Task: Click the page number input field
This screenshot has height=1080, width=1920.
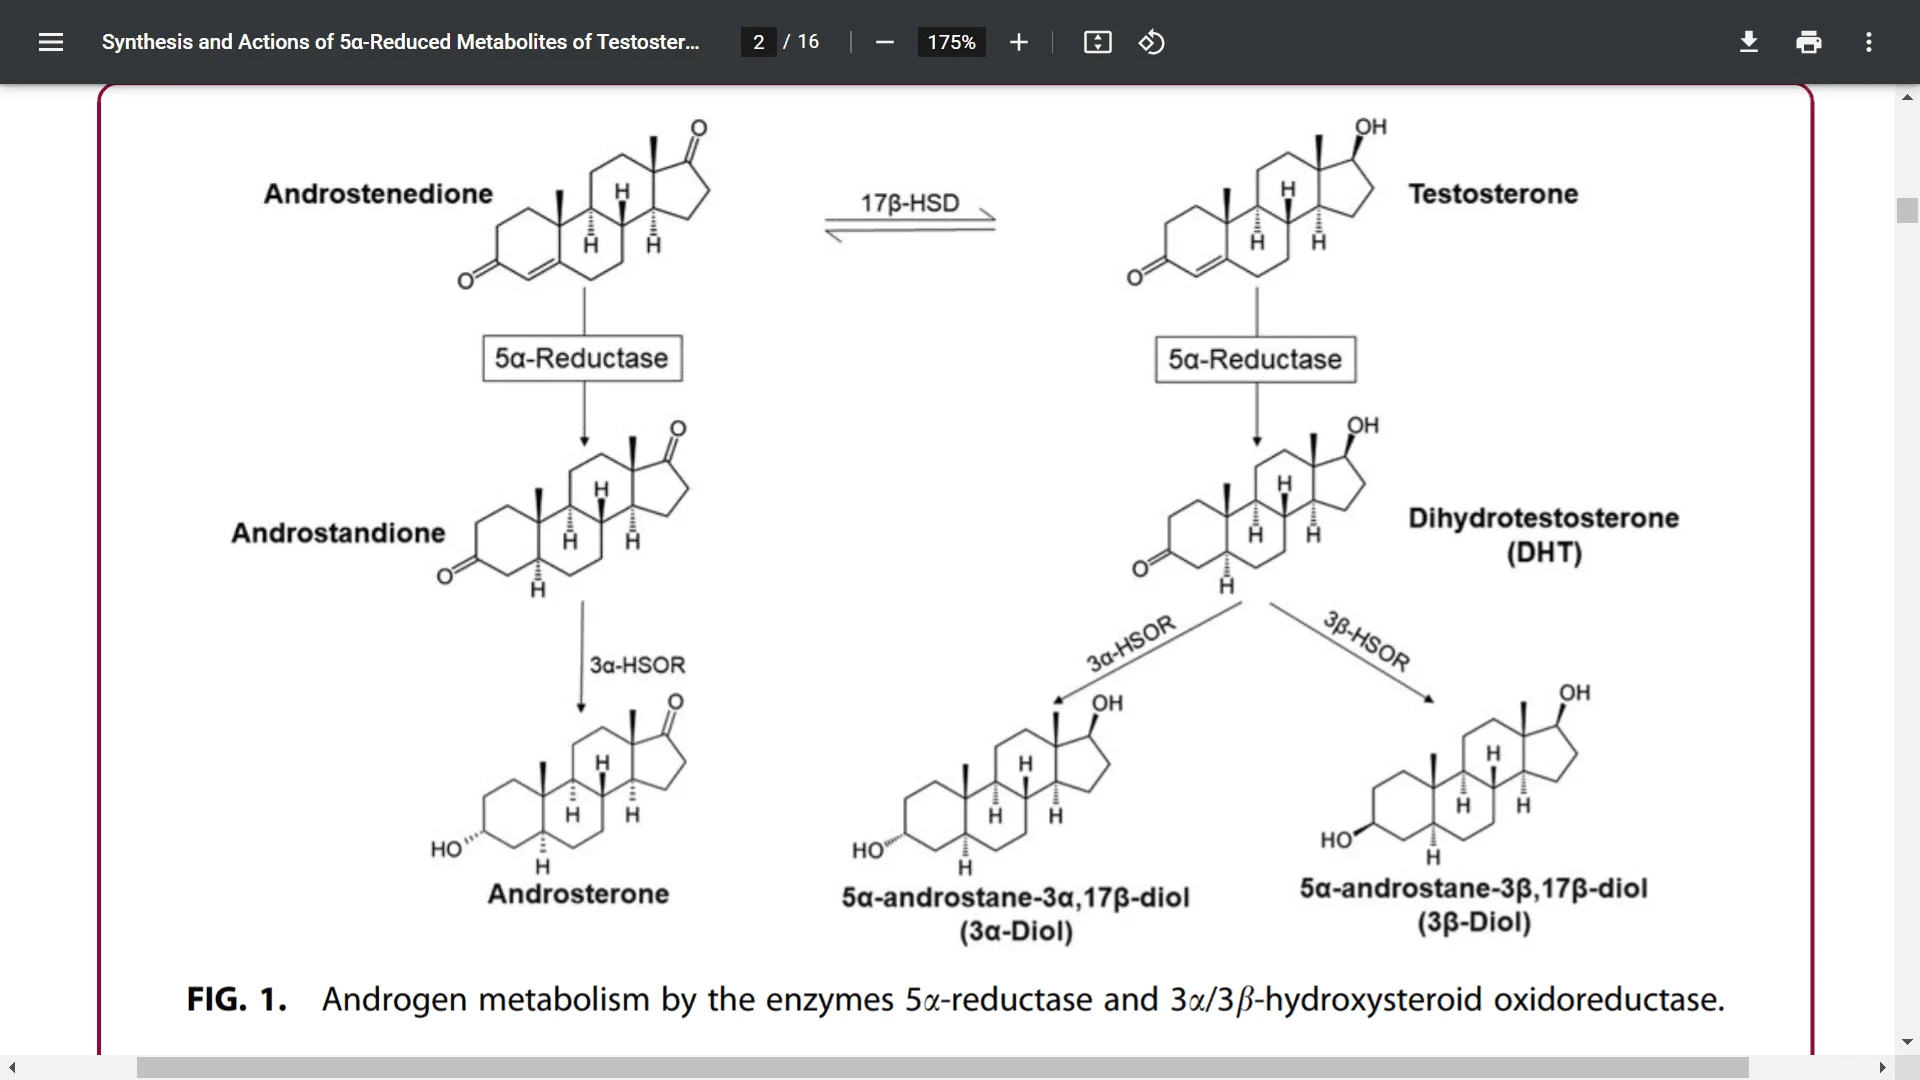Action: coord(759,42)
